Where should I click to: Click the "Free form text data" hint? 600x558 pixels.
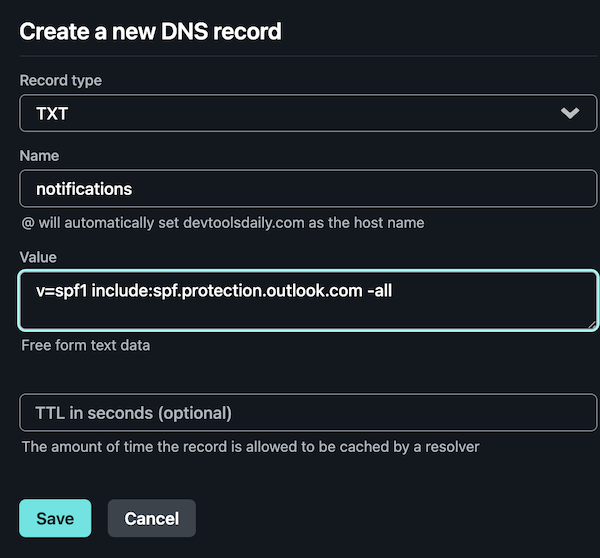tap(86, 346)
